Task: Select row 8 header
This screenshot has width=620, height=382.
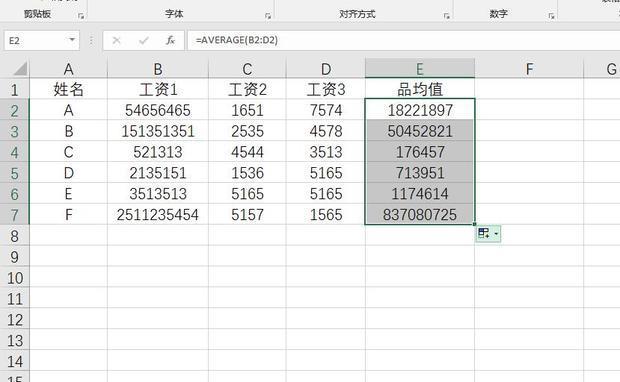Action: (x=15, y=236)
